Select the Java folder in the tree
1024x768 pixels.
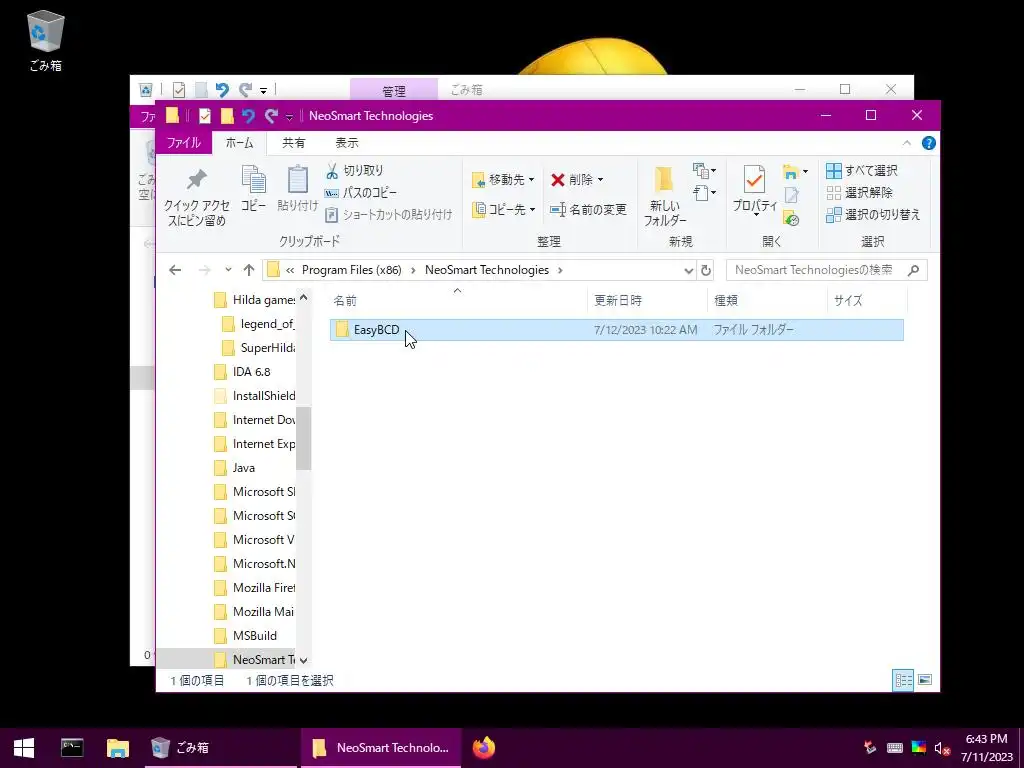(244, 468)
